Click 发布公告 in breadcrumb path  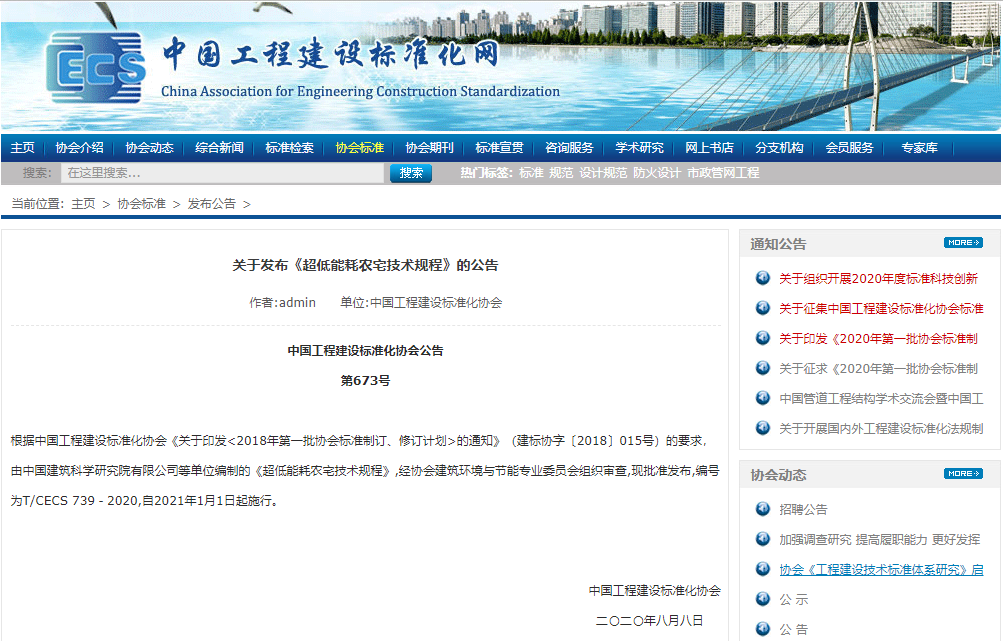click(x=212, y=203)
